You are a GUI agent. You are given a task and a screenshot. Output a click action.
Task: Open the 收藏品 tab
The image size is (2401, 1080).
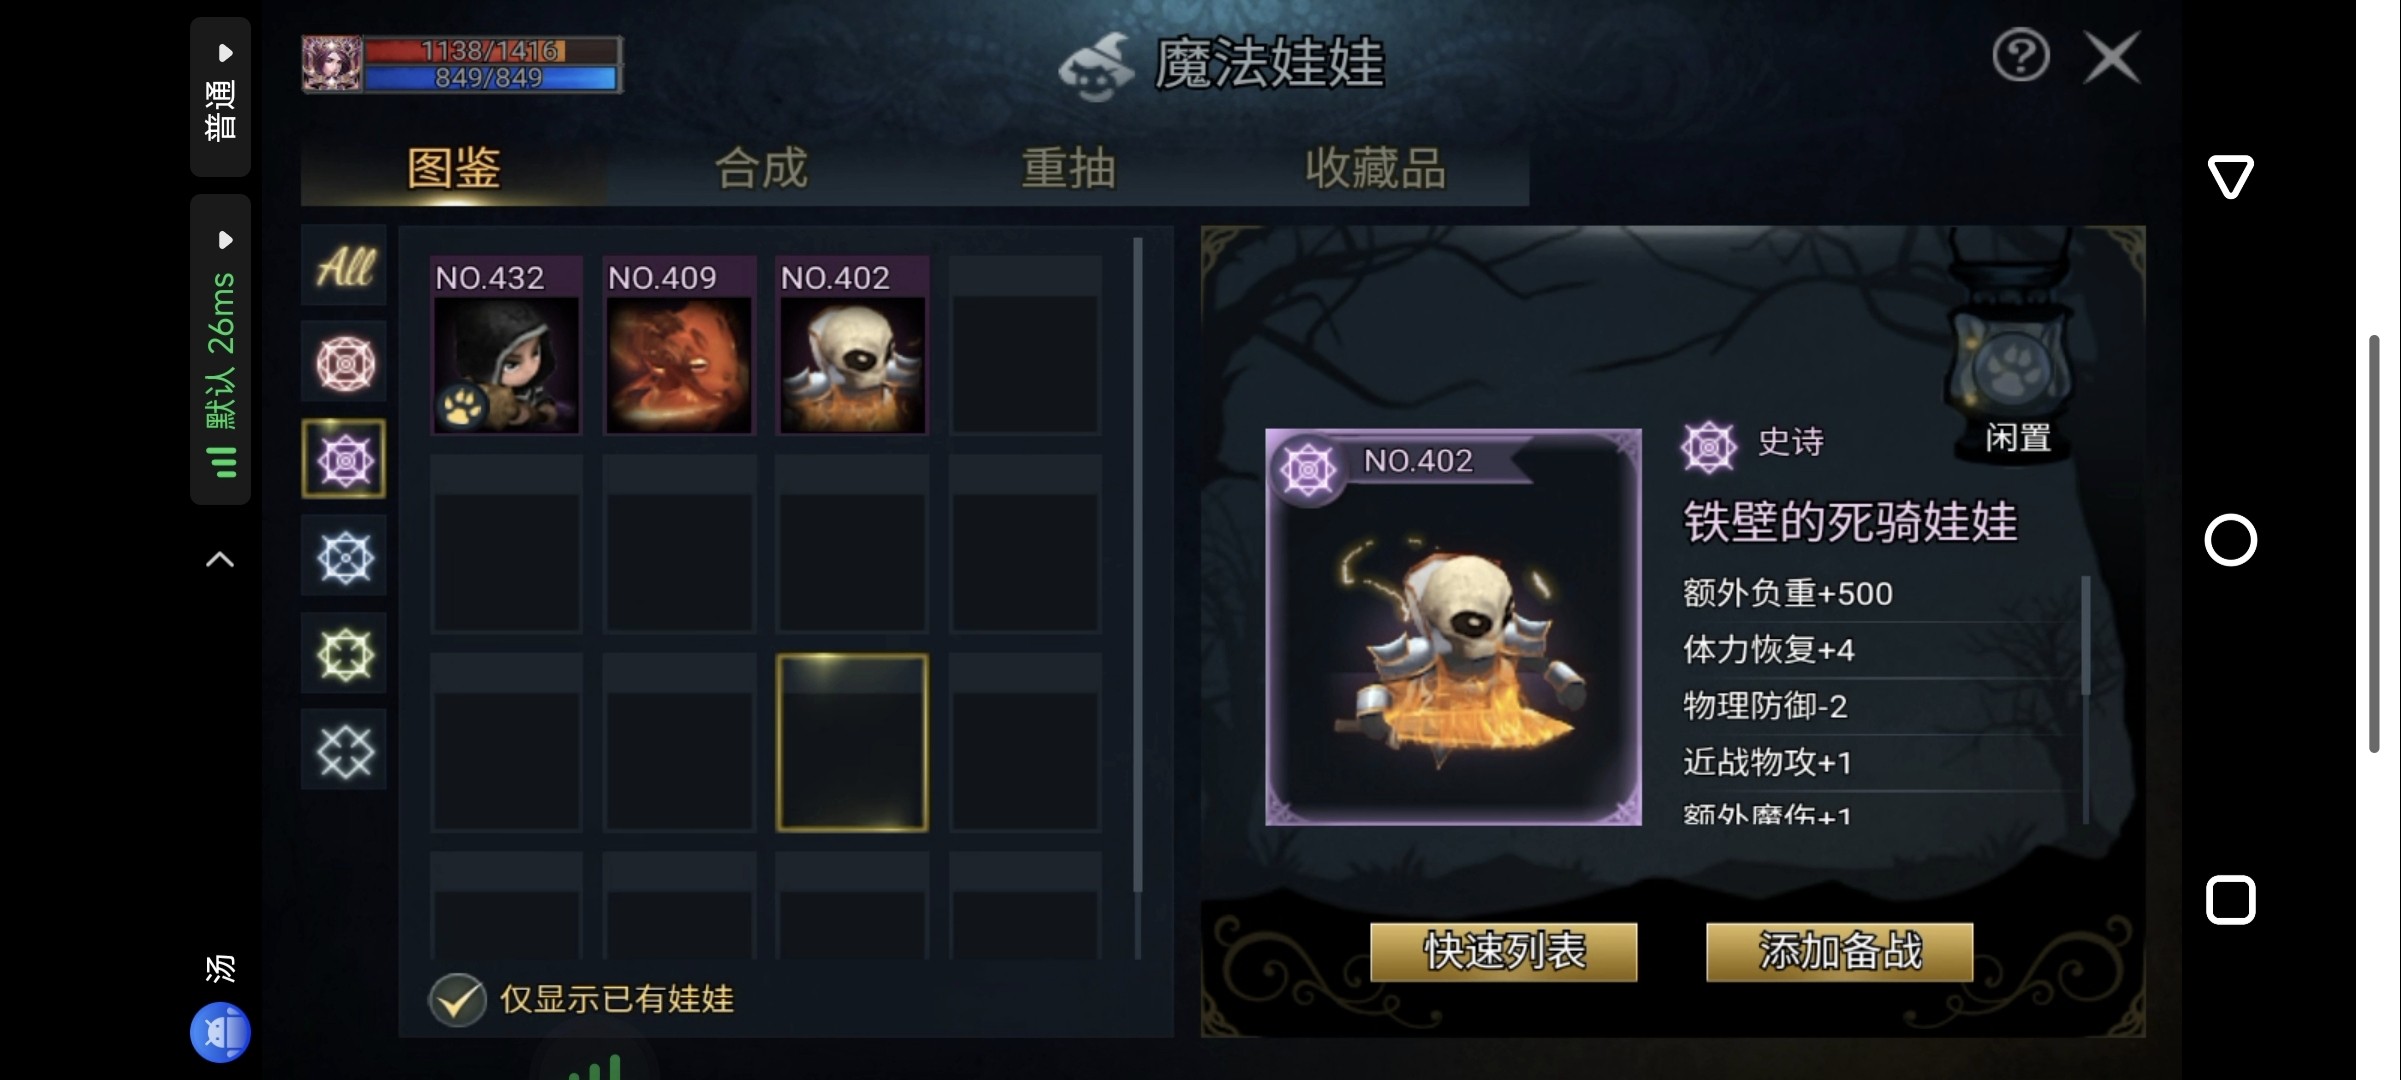click(x=1375, y=168)
